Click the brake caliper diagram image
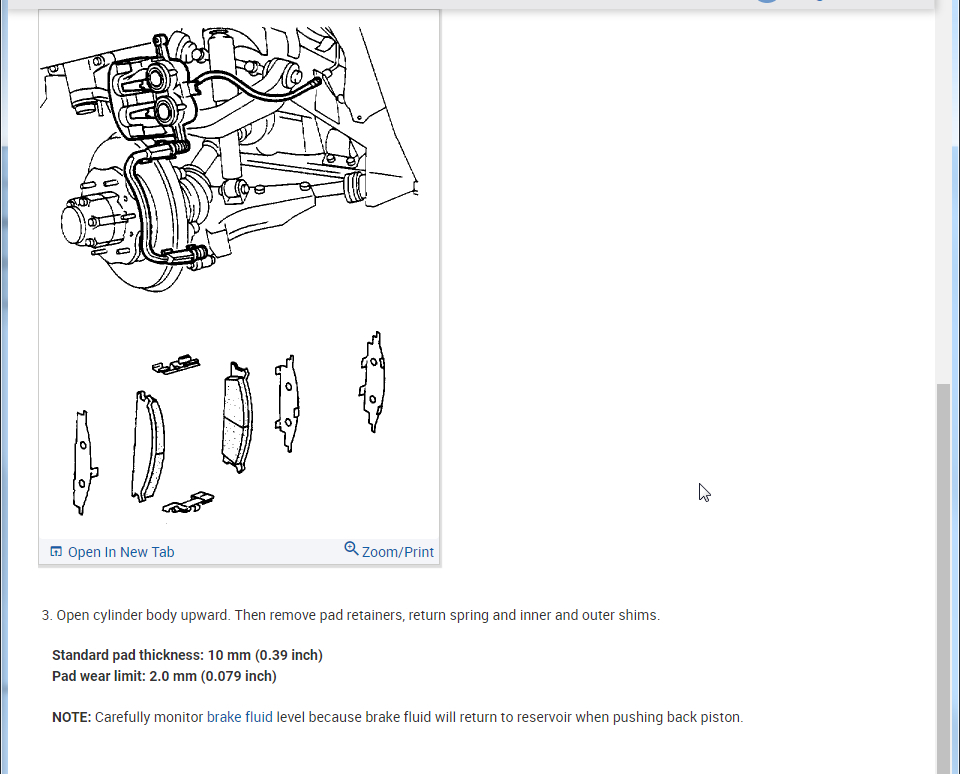Viewport: 960px width, 774px height. click(239, 274)
